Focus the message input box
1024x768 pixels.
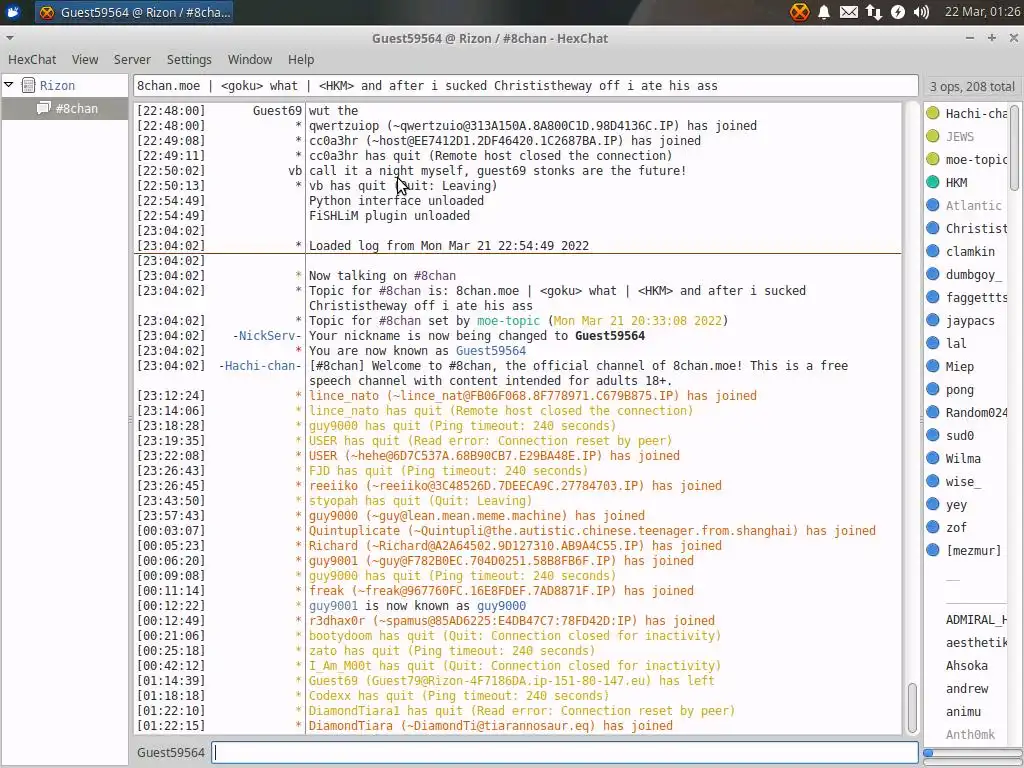pyautogui.click(x=565, y=752)
